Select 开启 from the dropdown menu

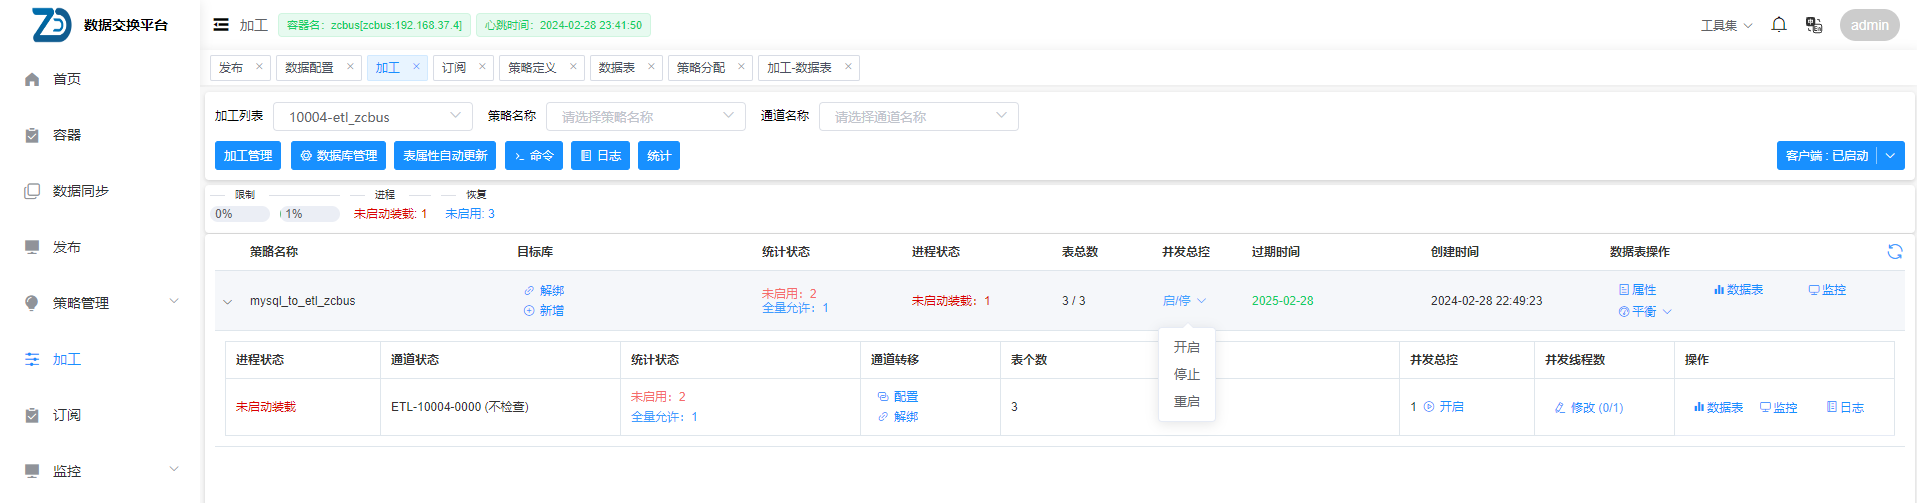click(x=1186, y=347)
